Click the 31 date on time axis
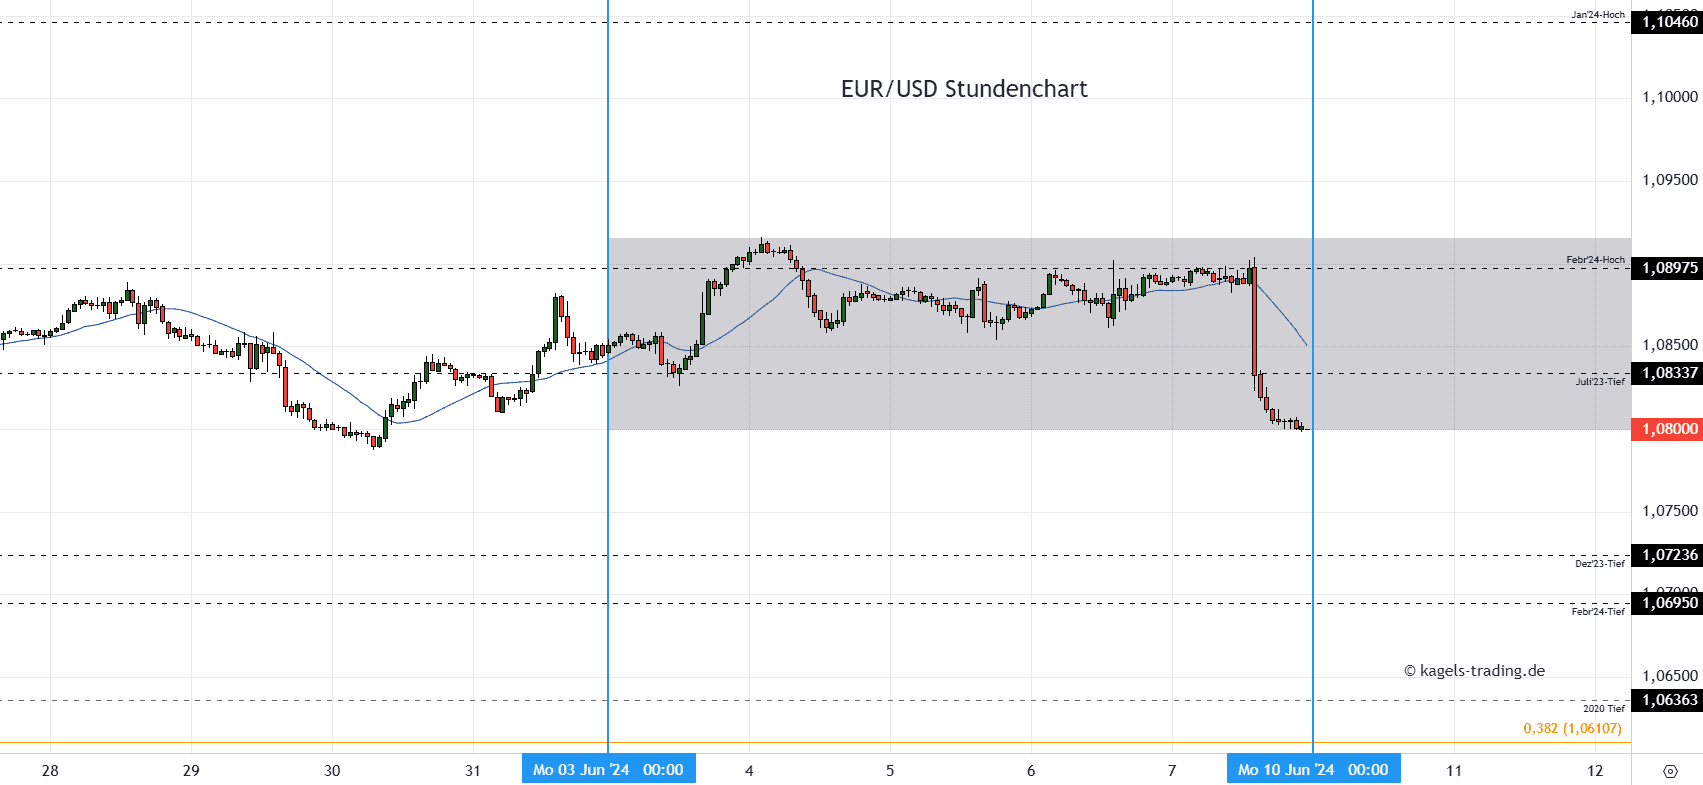Viewport: 1703px width, 785px height. [473, 771]
